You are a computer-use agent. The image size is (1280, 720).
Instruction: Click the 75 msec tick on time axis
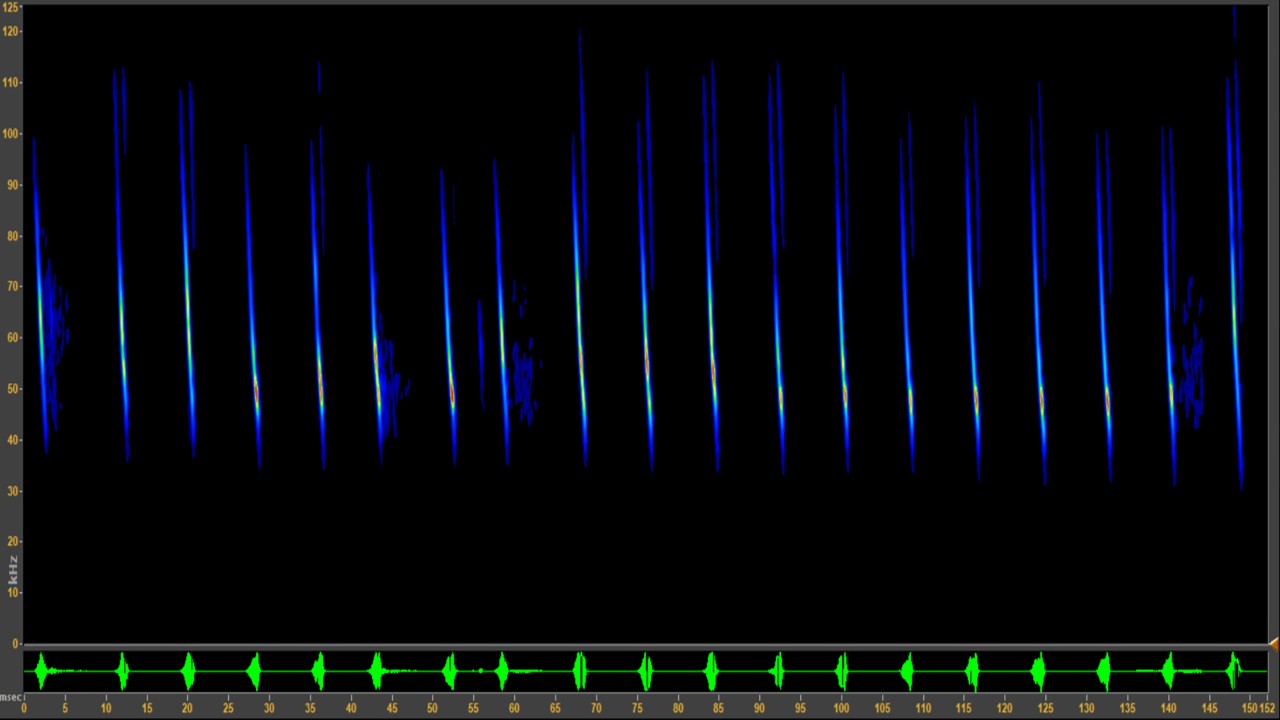tap(636, 708)
